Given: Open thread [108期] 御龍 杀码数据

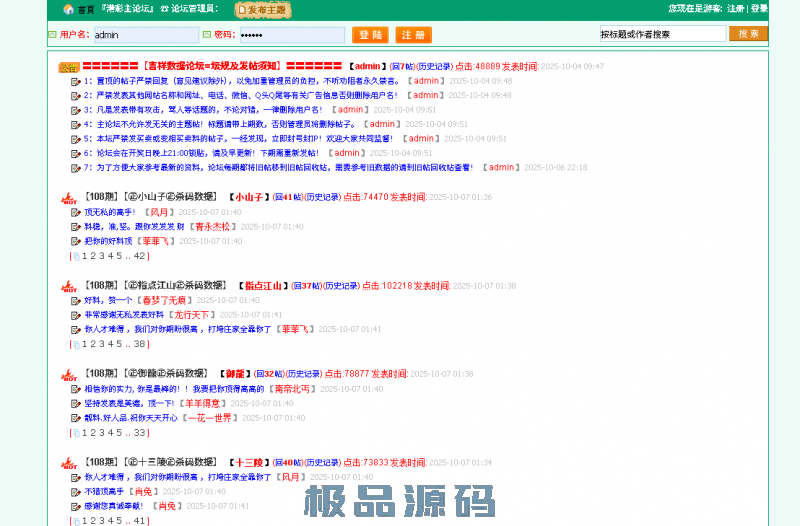Looking at the screenshot, I should click(146, 373).
